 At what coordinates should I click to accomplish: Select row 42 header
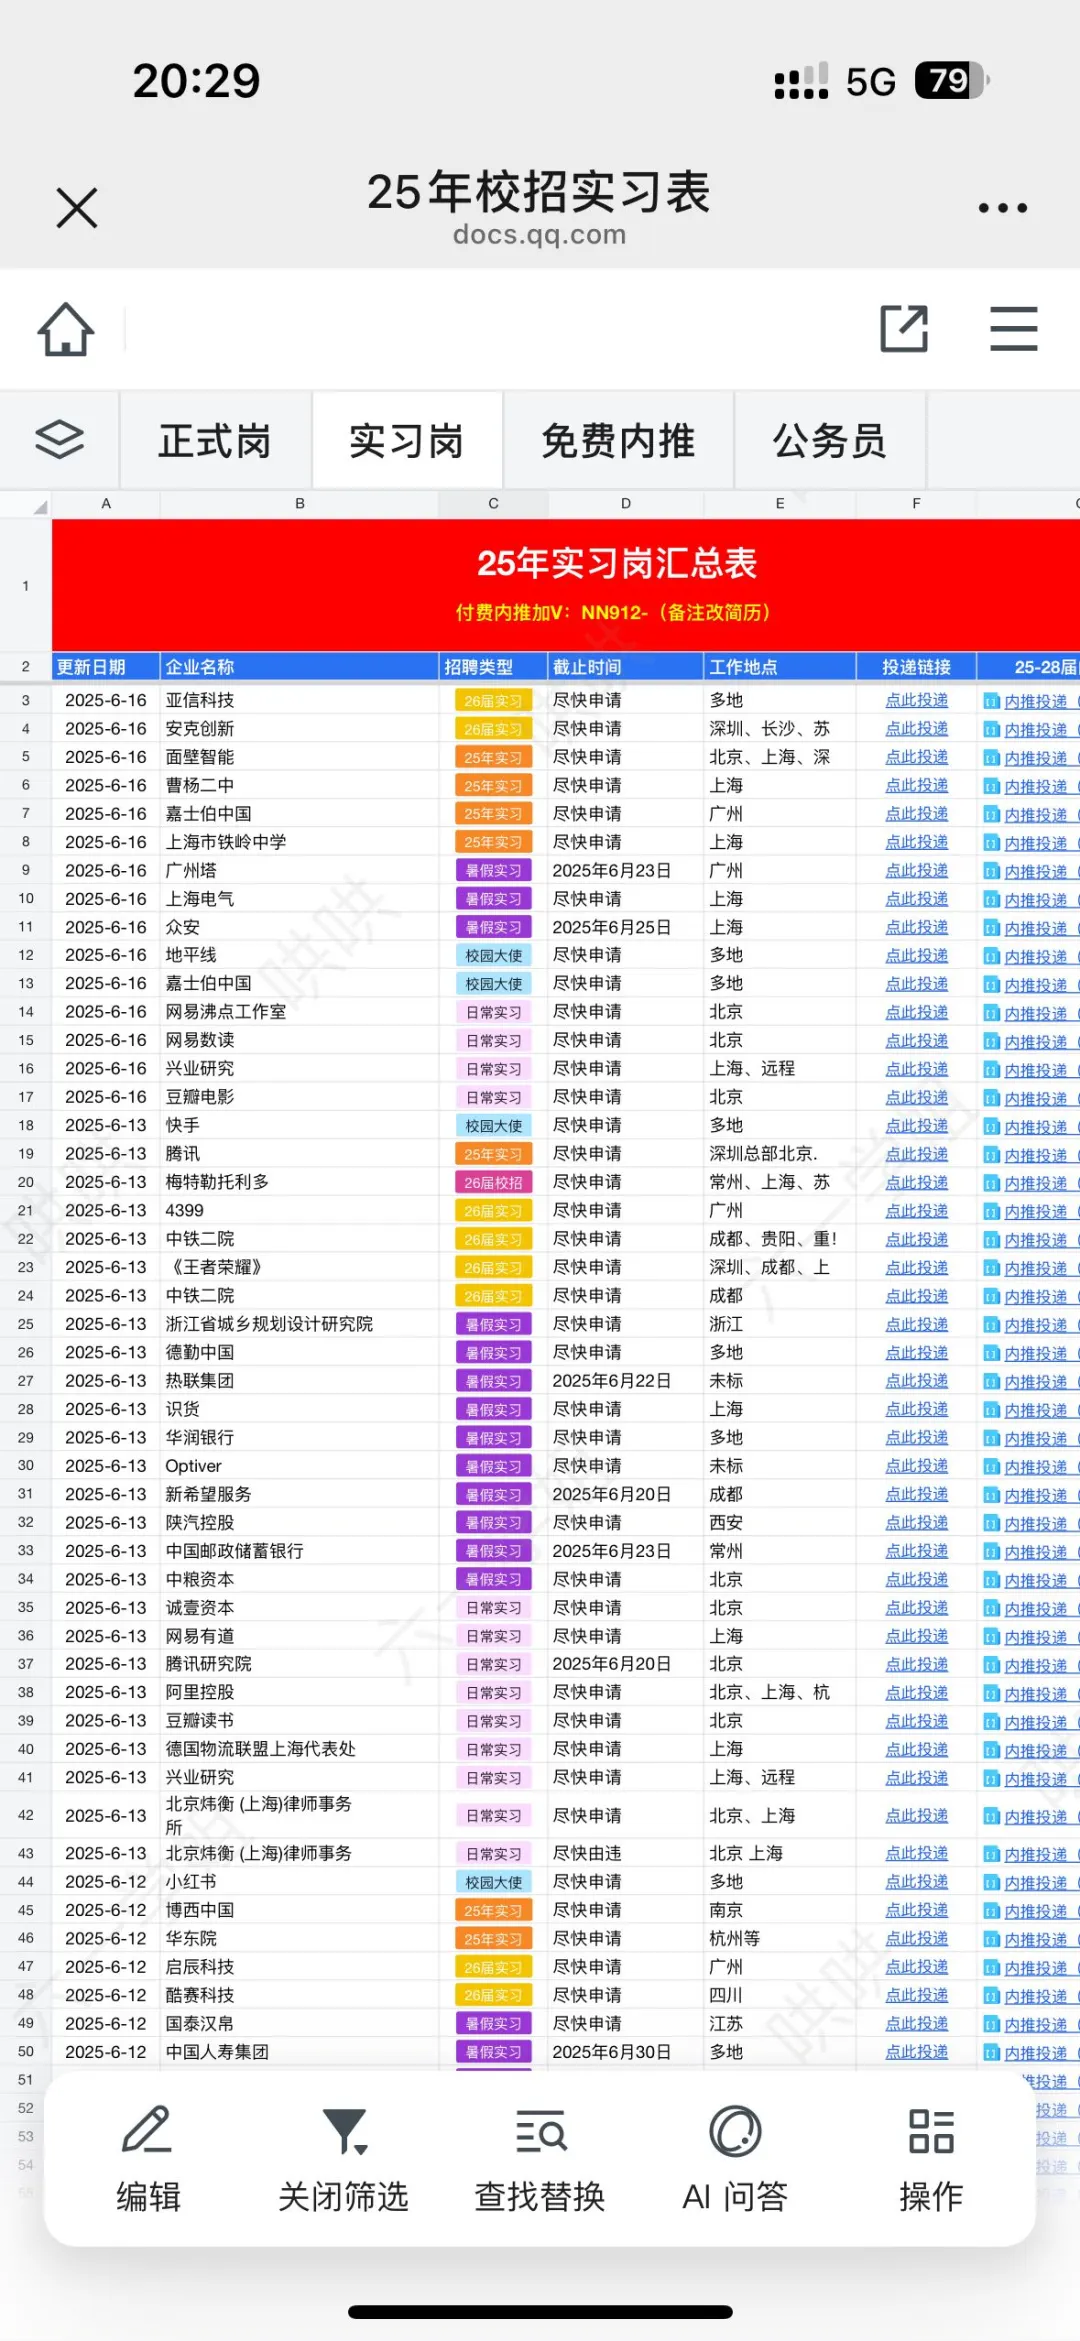(x=26, y=1815)
